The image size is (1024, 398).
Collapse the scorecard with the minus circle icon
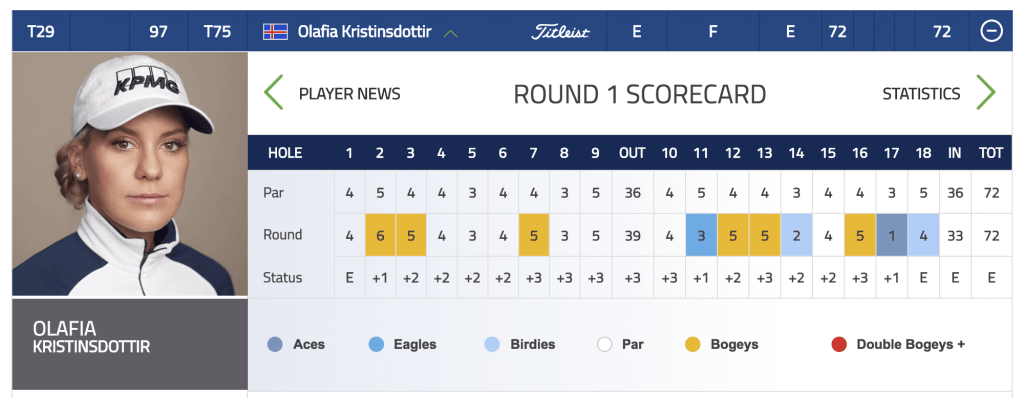pos(991,31)
